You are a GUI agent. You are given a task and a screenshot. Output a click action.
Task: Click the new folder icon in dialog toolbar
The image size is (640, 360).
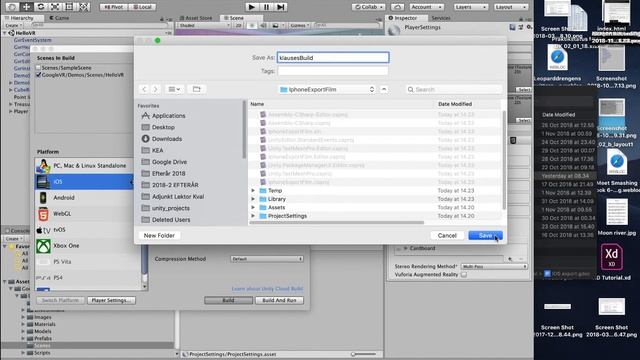point(196,89)
